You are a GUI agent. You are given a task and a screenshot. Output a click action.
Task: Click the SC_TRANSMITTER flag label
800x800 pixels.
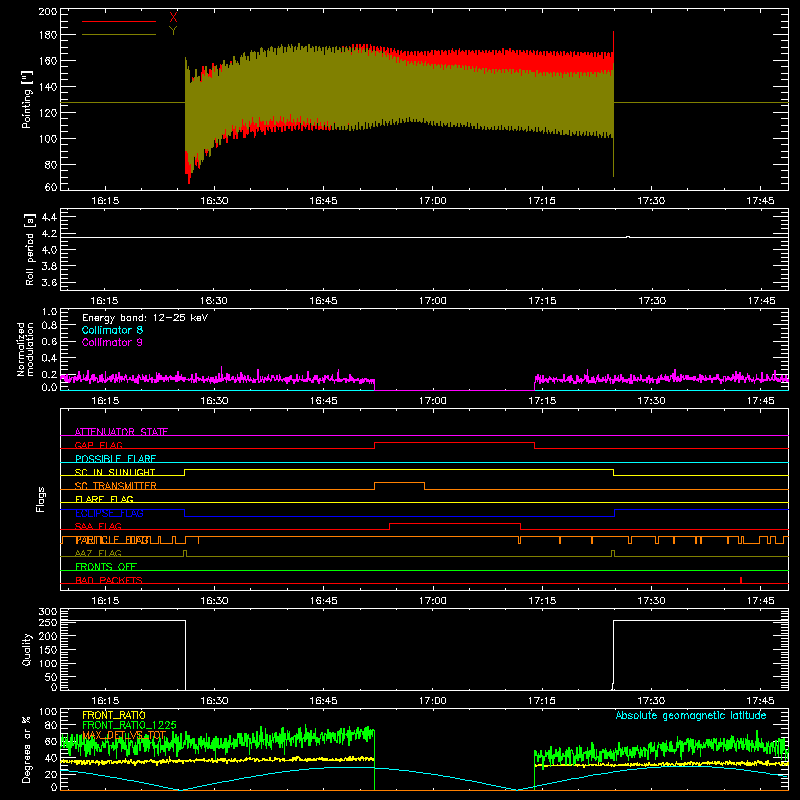point(115,486)
